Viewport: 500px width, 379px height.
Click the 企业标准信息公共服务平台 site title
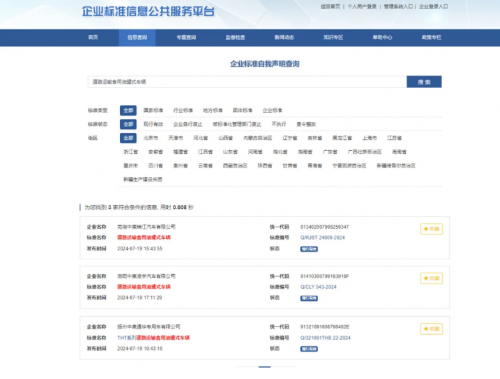pos(148,11)
